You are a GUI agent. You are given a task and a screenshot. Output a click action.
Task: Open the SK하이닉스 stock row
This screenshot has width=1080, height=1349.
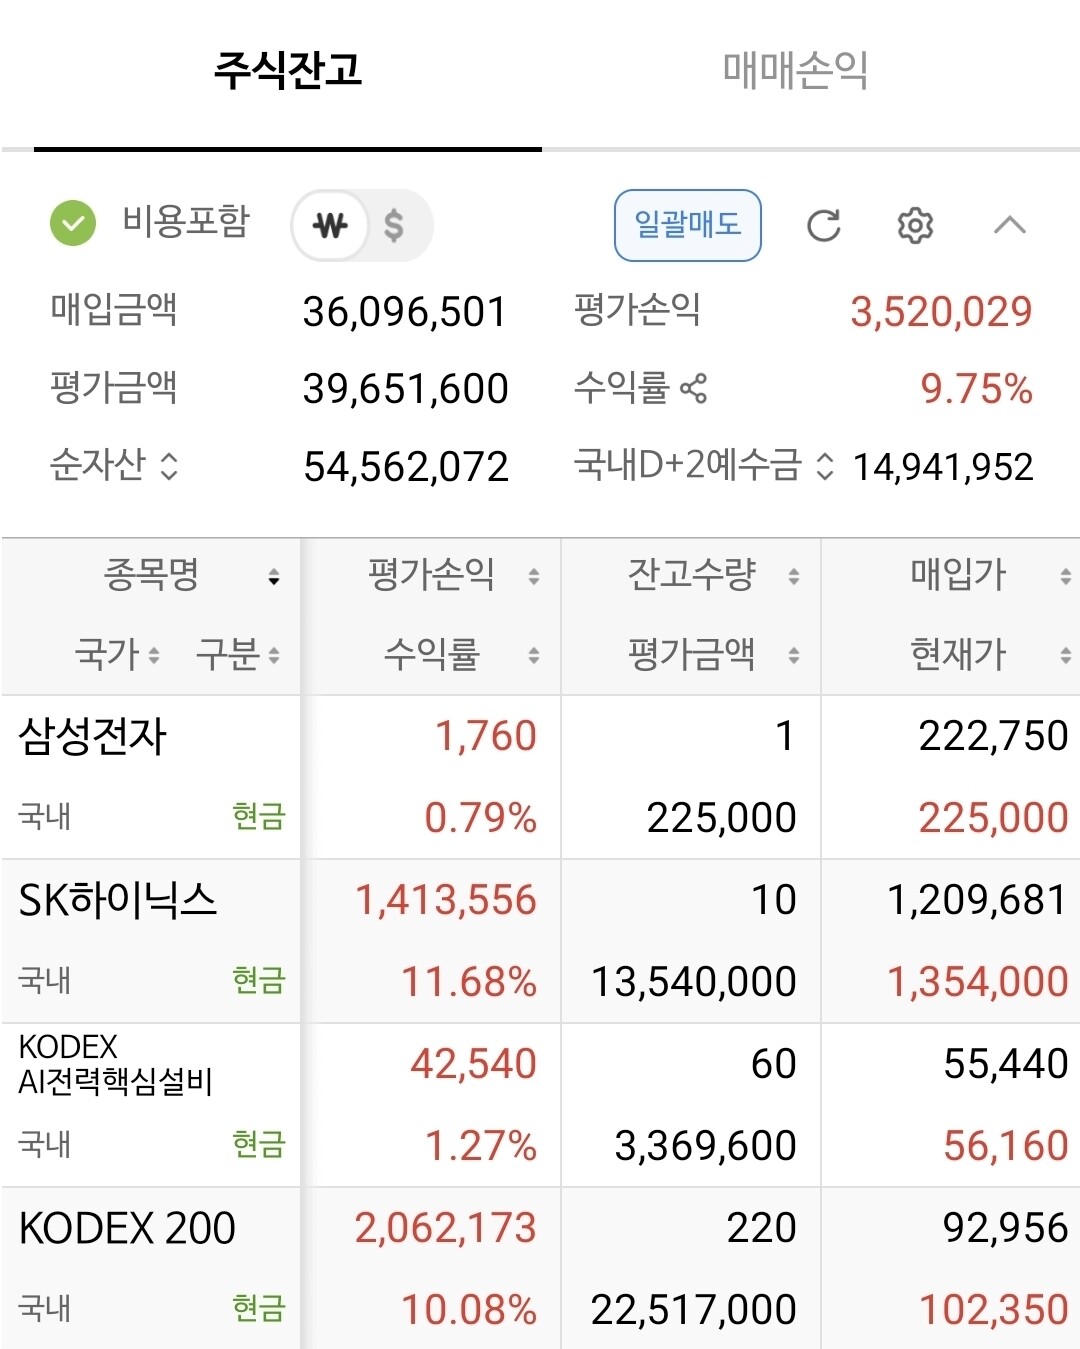click(540, 941)
